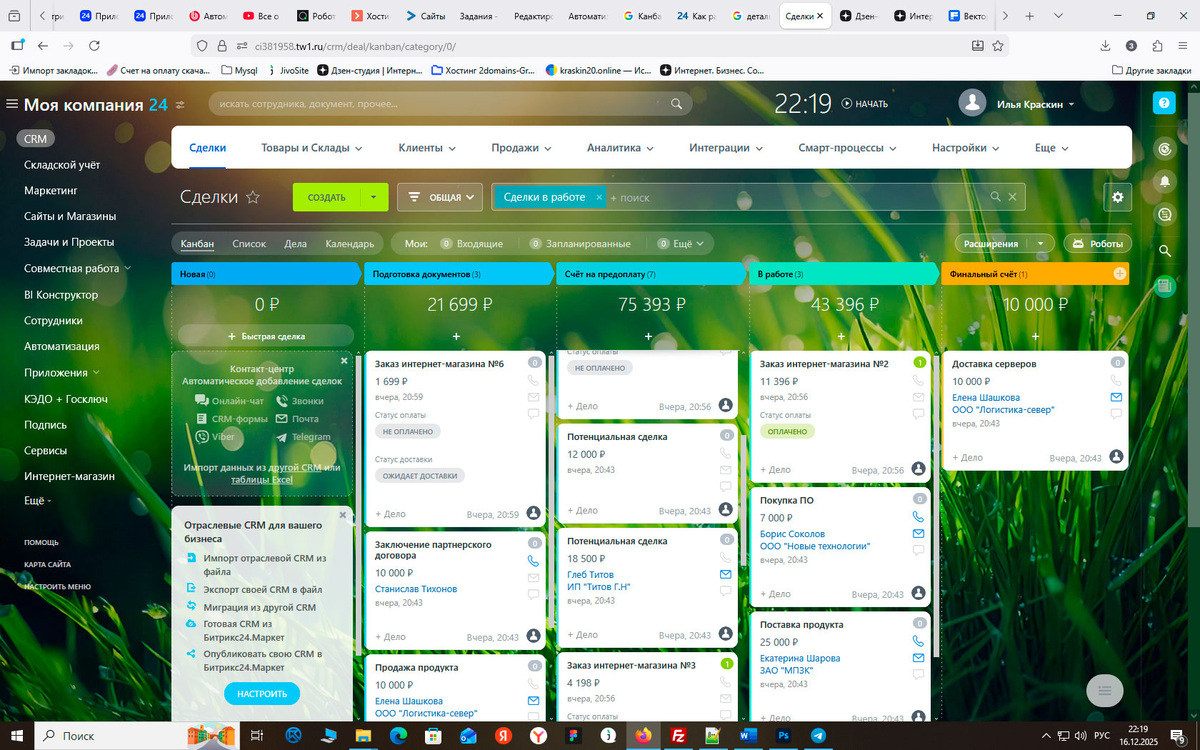Image resolution: width=1200 pixels, height=750 pixels.
Task: Open the Роботы button
Action: [x=1097, y=243]
